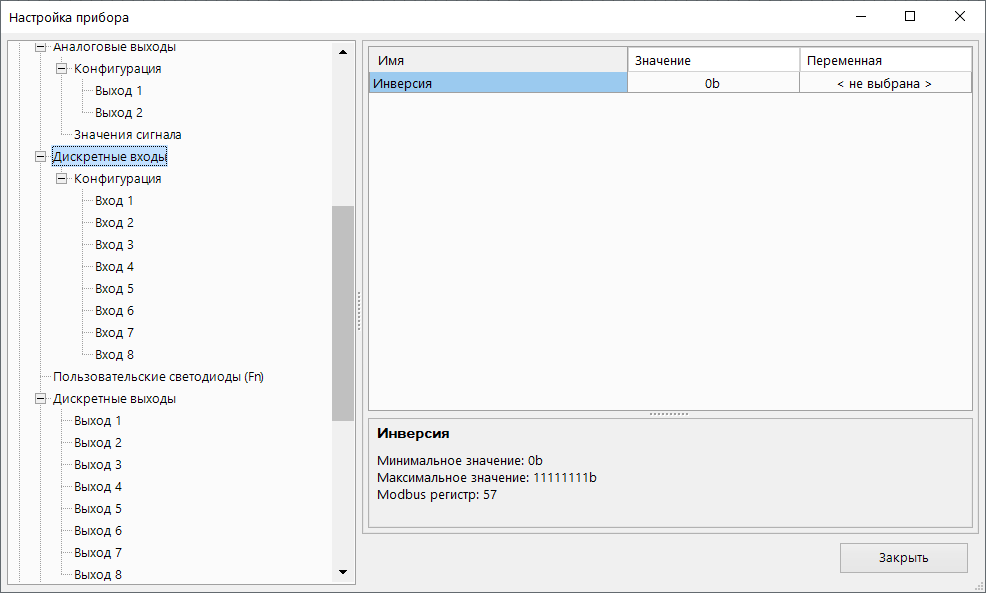Screen dimensions: 986x593
Task: Select Вход 8 in the tree
Action: [114, 355]
